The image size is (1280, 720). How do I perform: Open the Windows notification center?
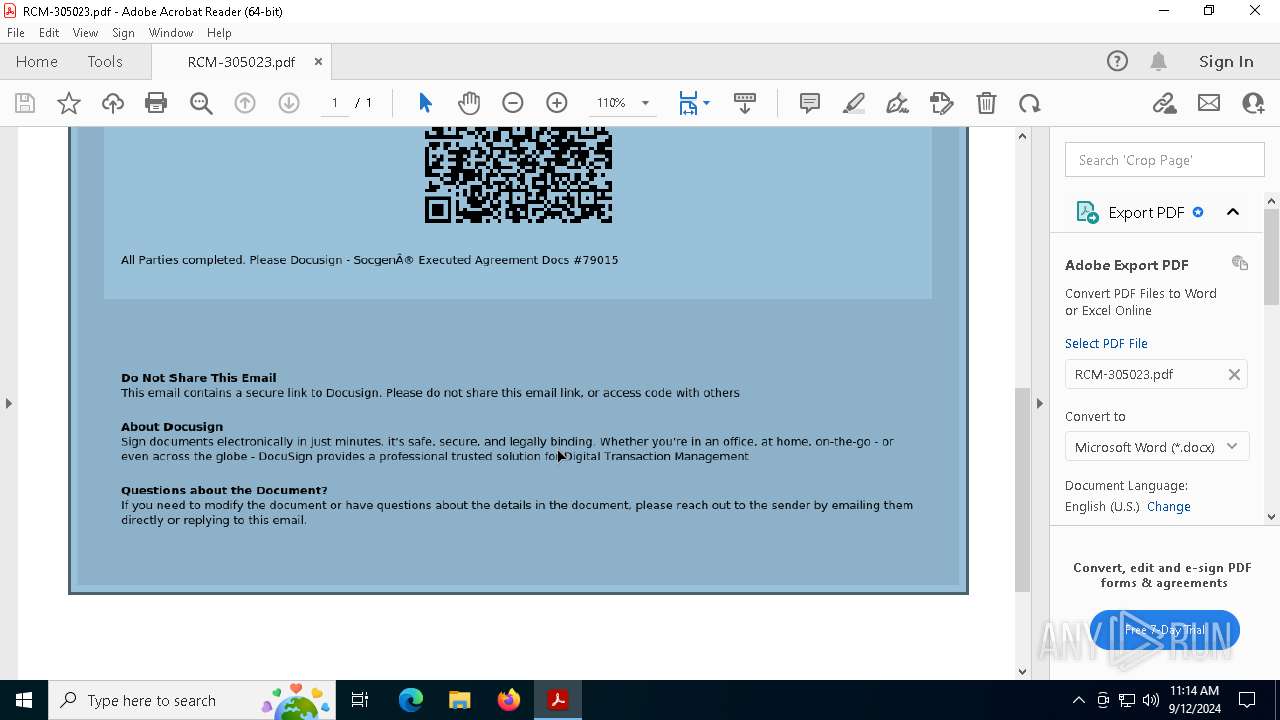pos(1247,700)
